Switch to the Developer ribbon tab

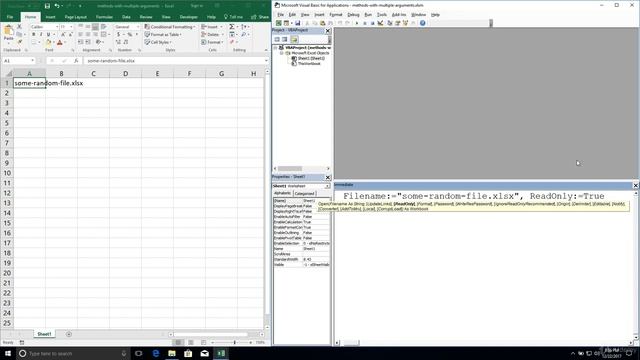tap(189, 17)
